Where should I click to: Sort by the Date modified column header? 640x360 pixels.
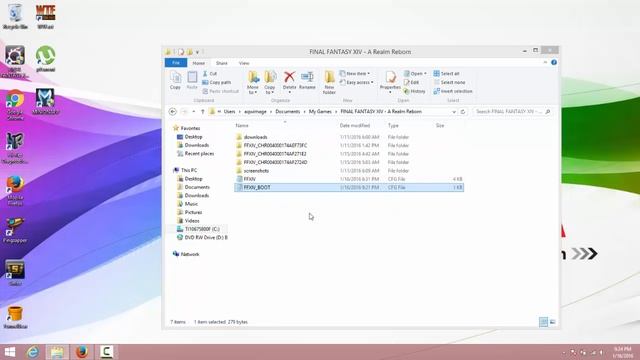(x=355, y=126)
